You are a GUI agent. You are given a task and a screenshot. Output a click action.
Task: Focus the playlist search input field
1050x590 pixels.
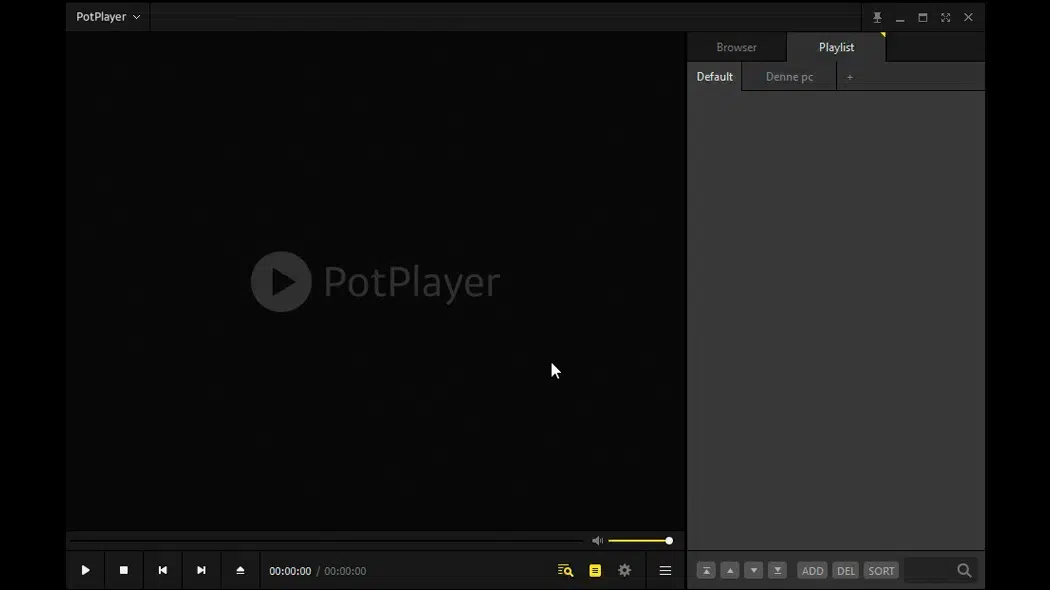[x=928, y=571]
